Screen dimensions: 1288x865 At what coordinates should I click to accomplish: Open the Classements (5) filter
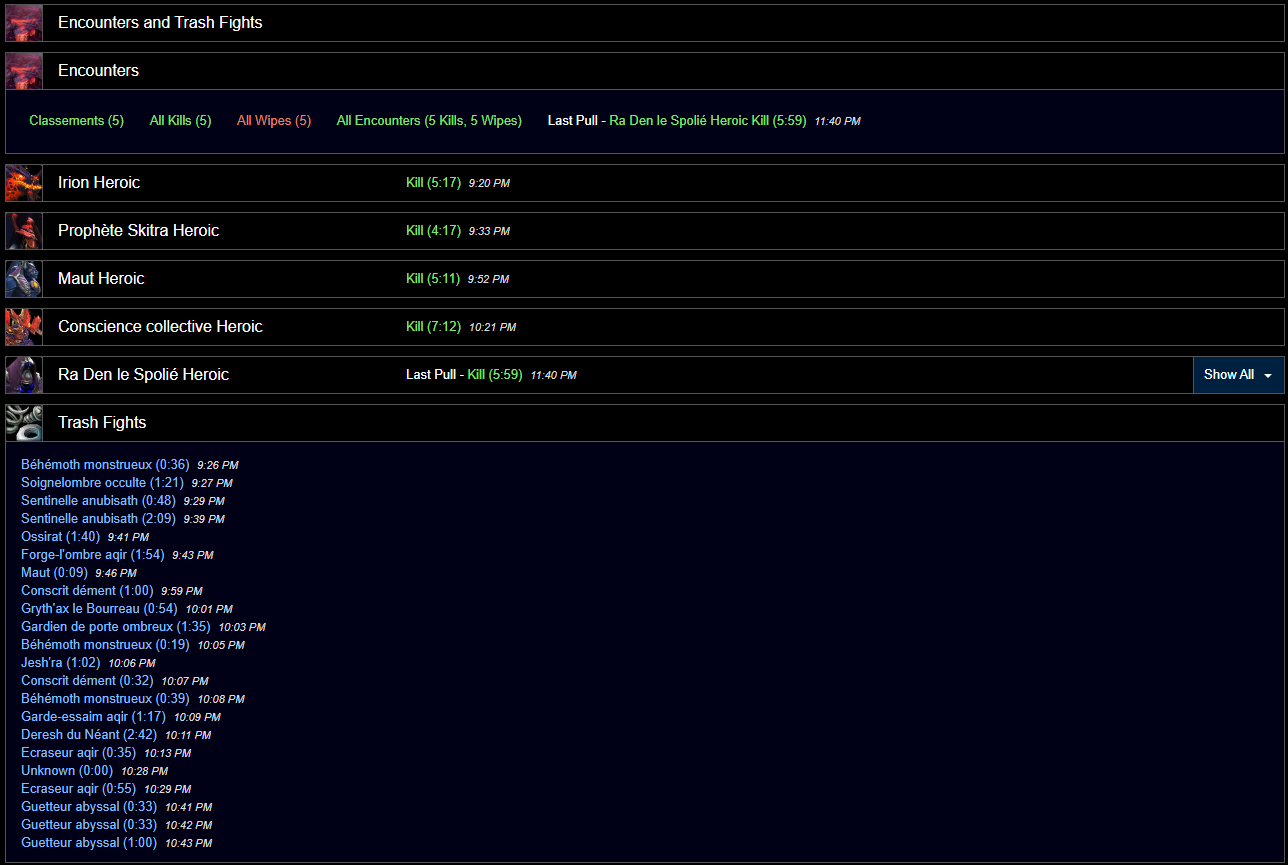[x=76, y=121]
